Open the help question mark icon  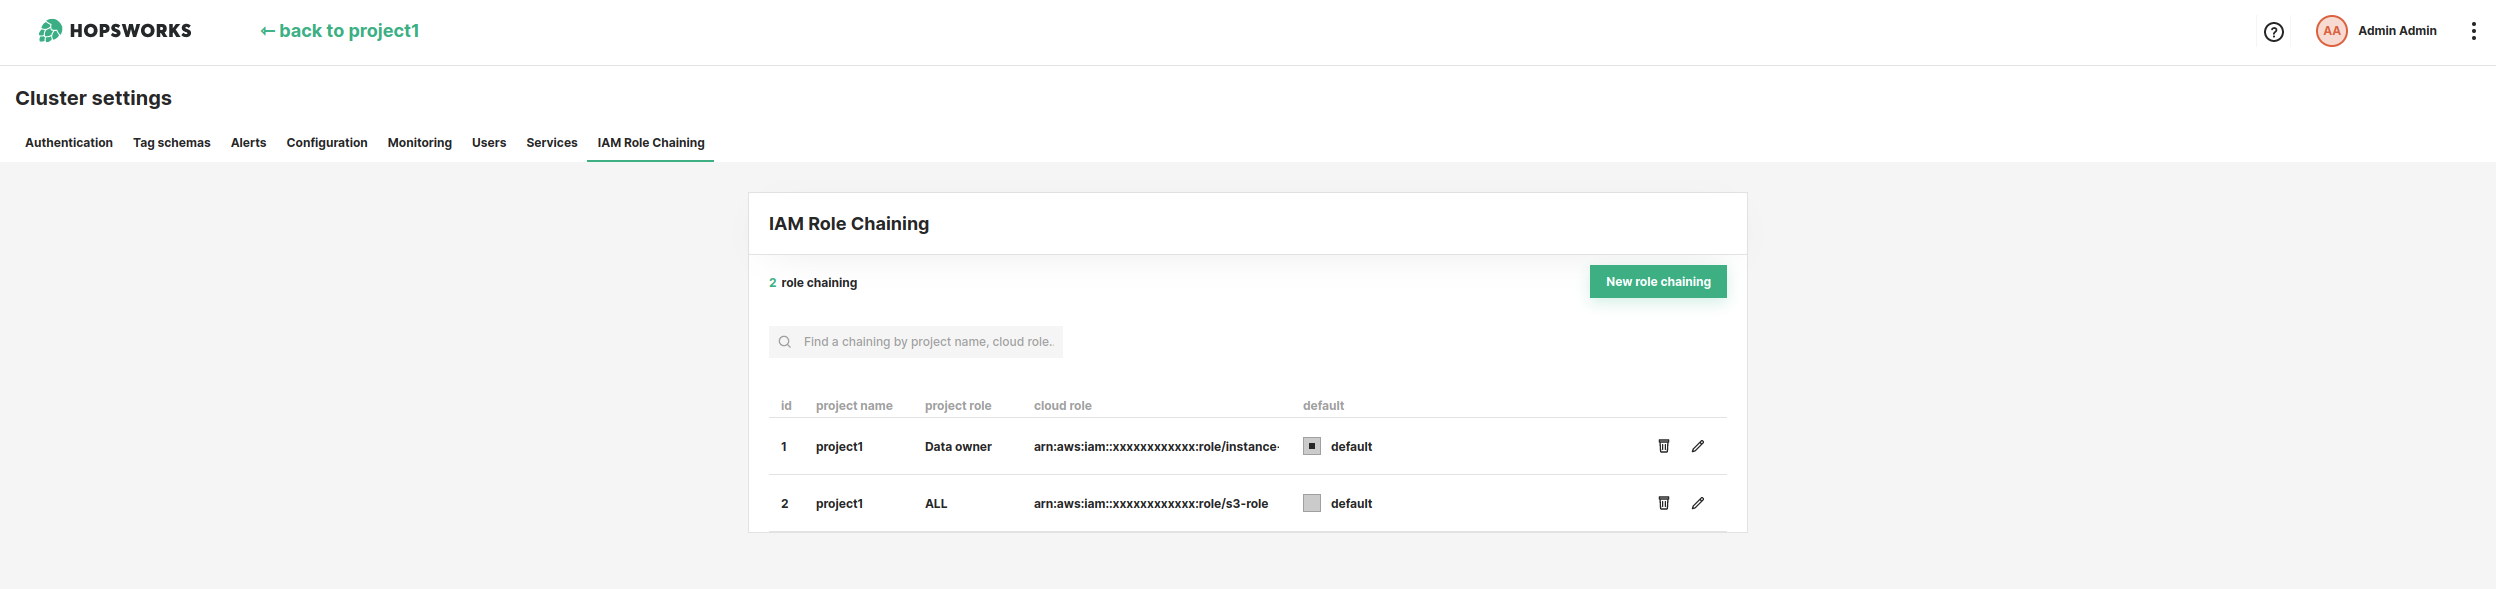click(2273, 32)
